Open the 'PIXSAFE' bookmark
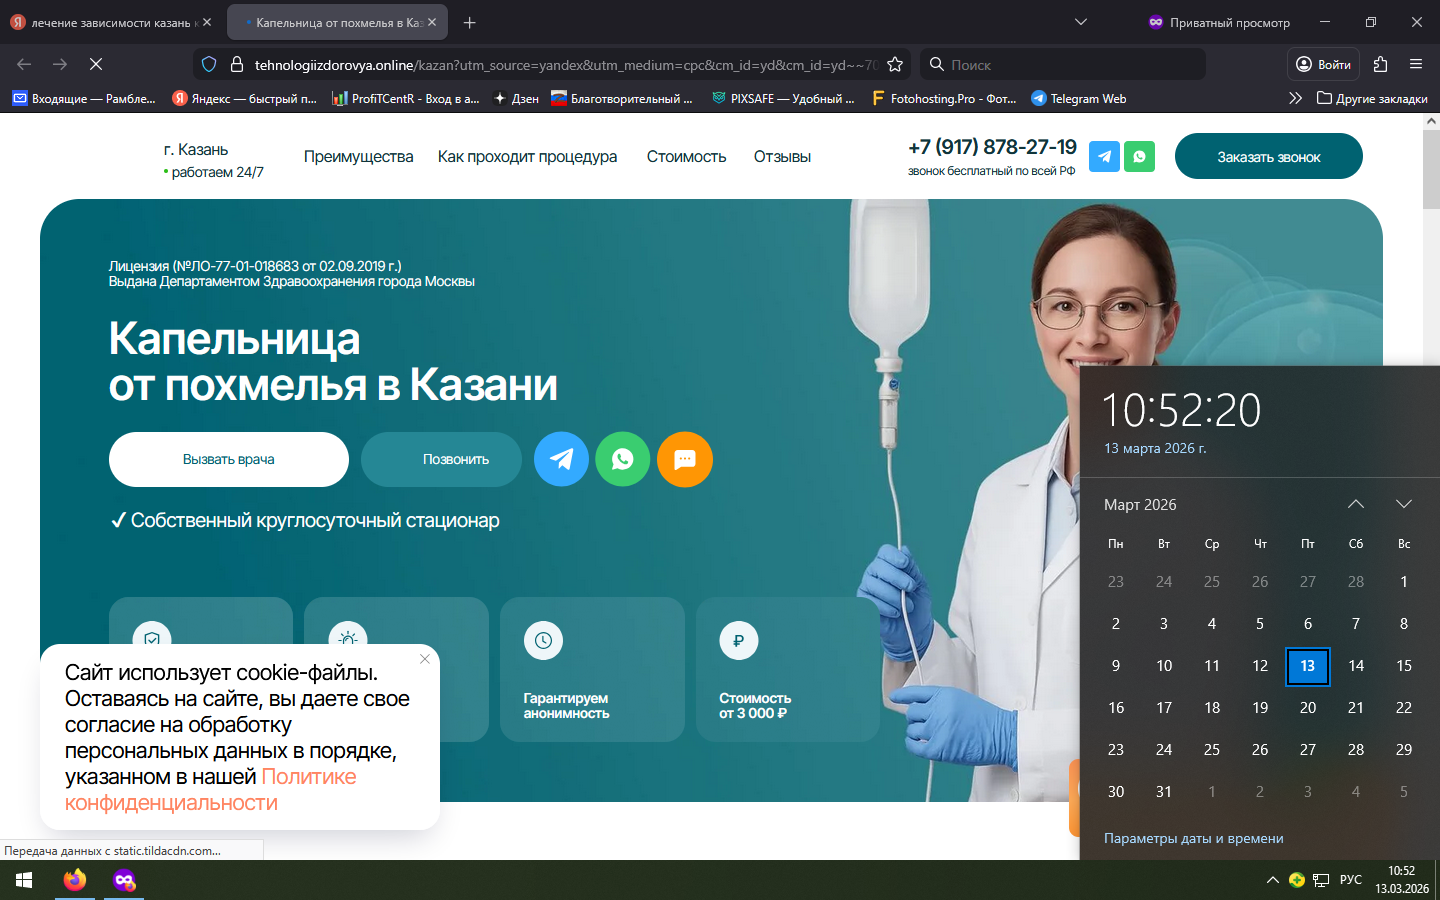The image size is (1440, 900). pos(782,98)
